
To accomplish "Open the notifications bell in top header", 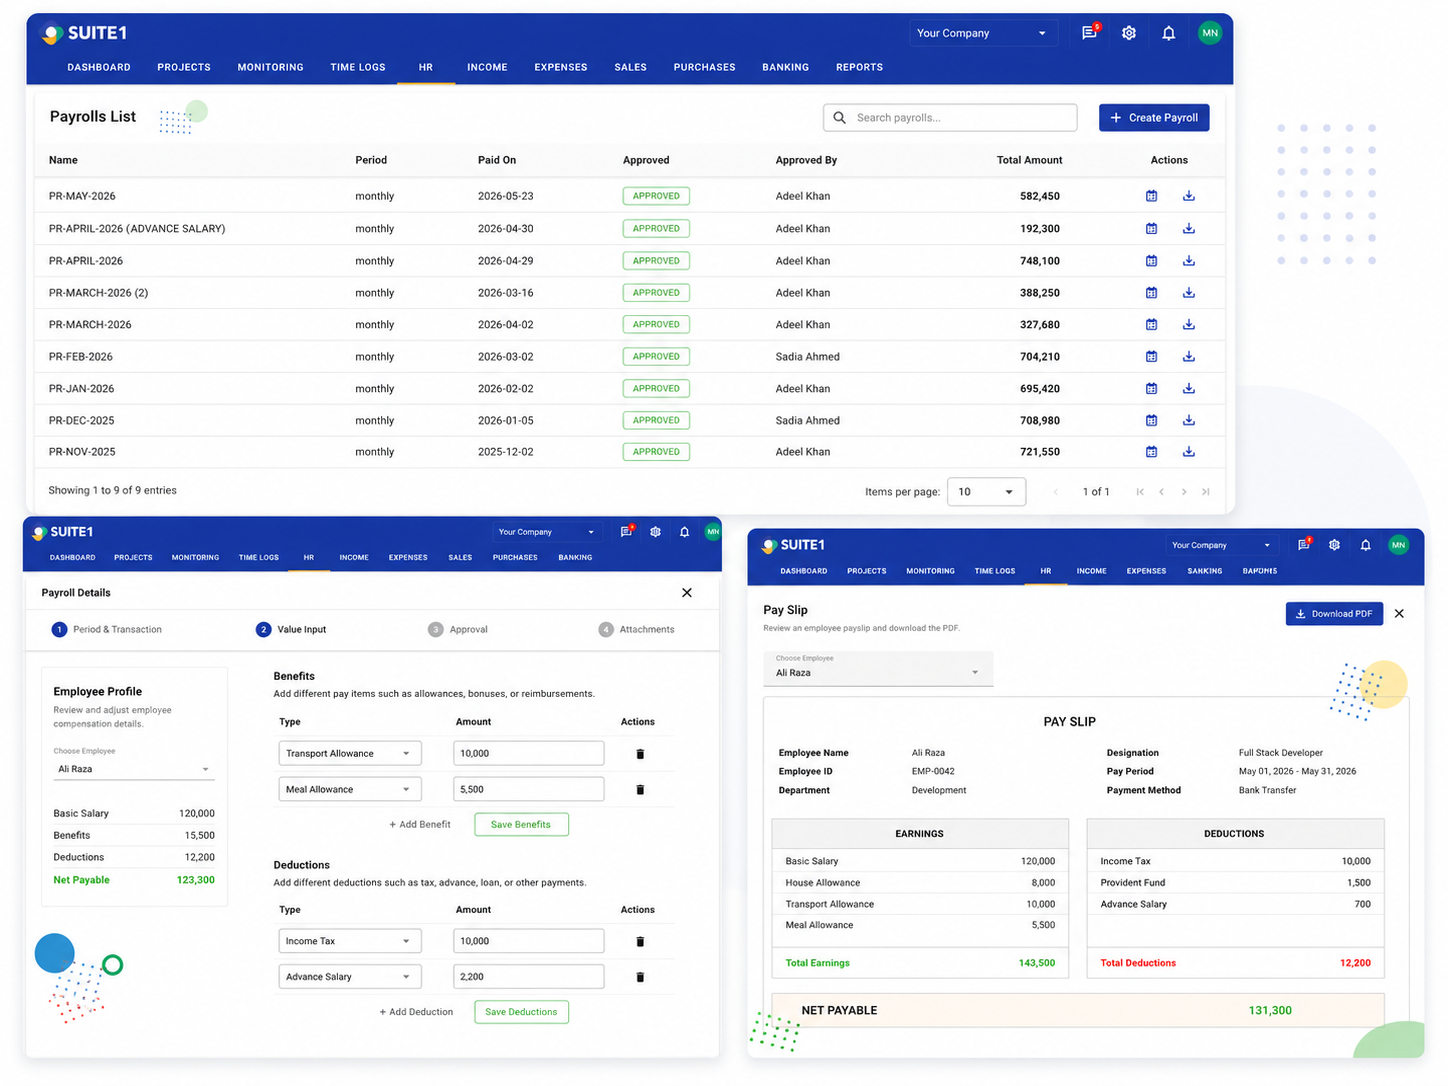I will 1168,33.
